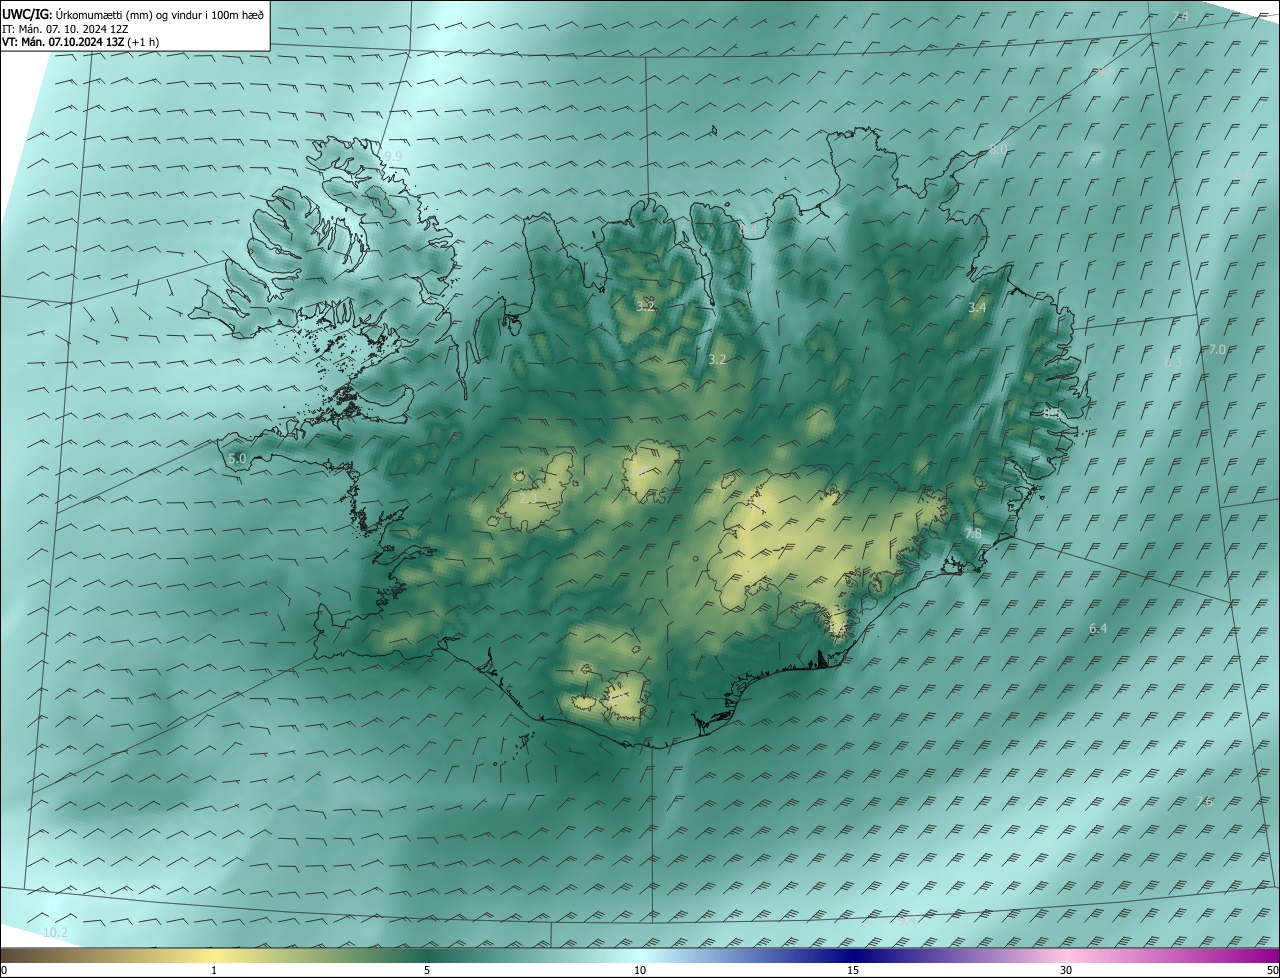The width and height of the screenshot is (1280, 978).
Task: Click the 'UWC/IG: Úrkomumætti (mm) og vindur' title line
Action: (x=133, y=14)
